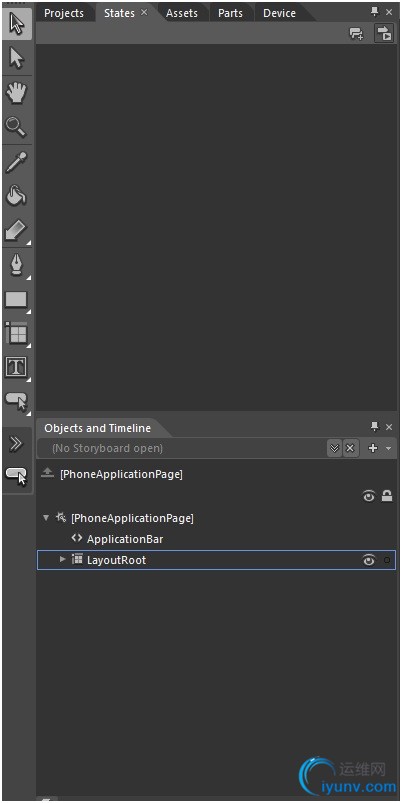Pick the Rectangle shape tool
The image size is (402, 803).
16,300
